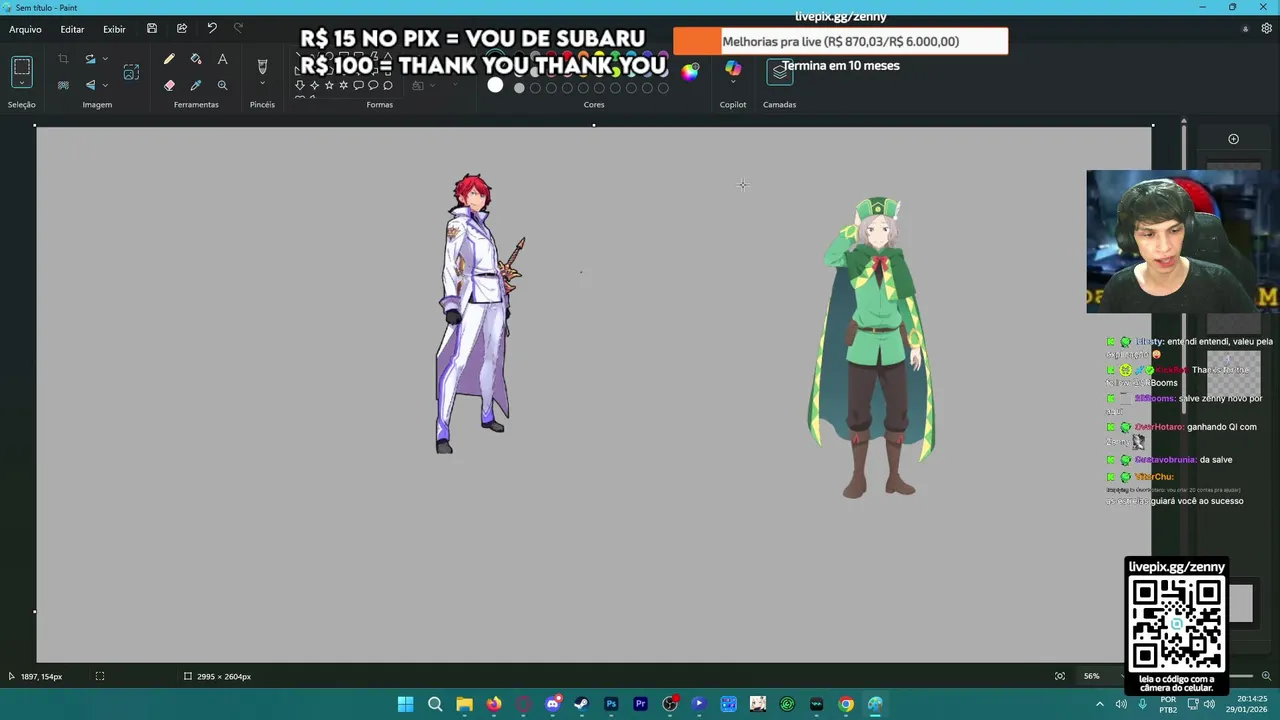1280x720 pixels.
Task: Open the Windows Start menu
Action: point(405,704)
